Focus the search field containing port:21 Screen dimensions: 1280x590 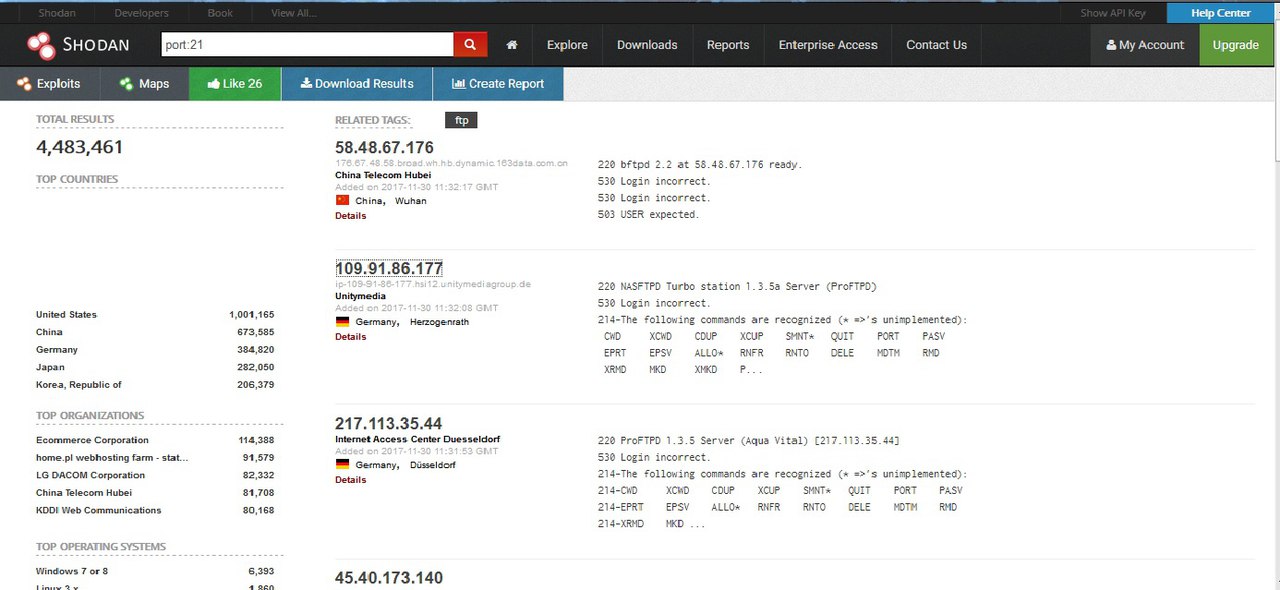(307, 45)
